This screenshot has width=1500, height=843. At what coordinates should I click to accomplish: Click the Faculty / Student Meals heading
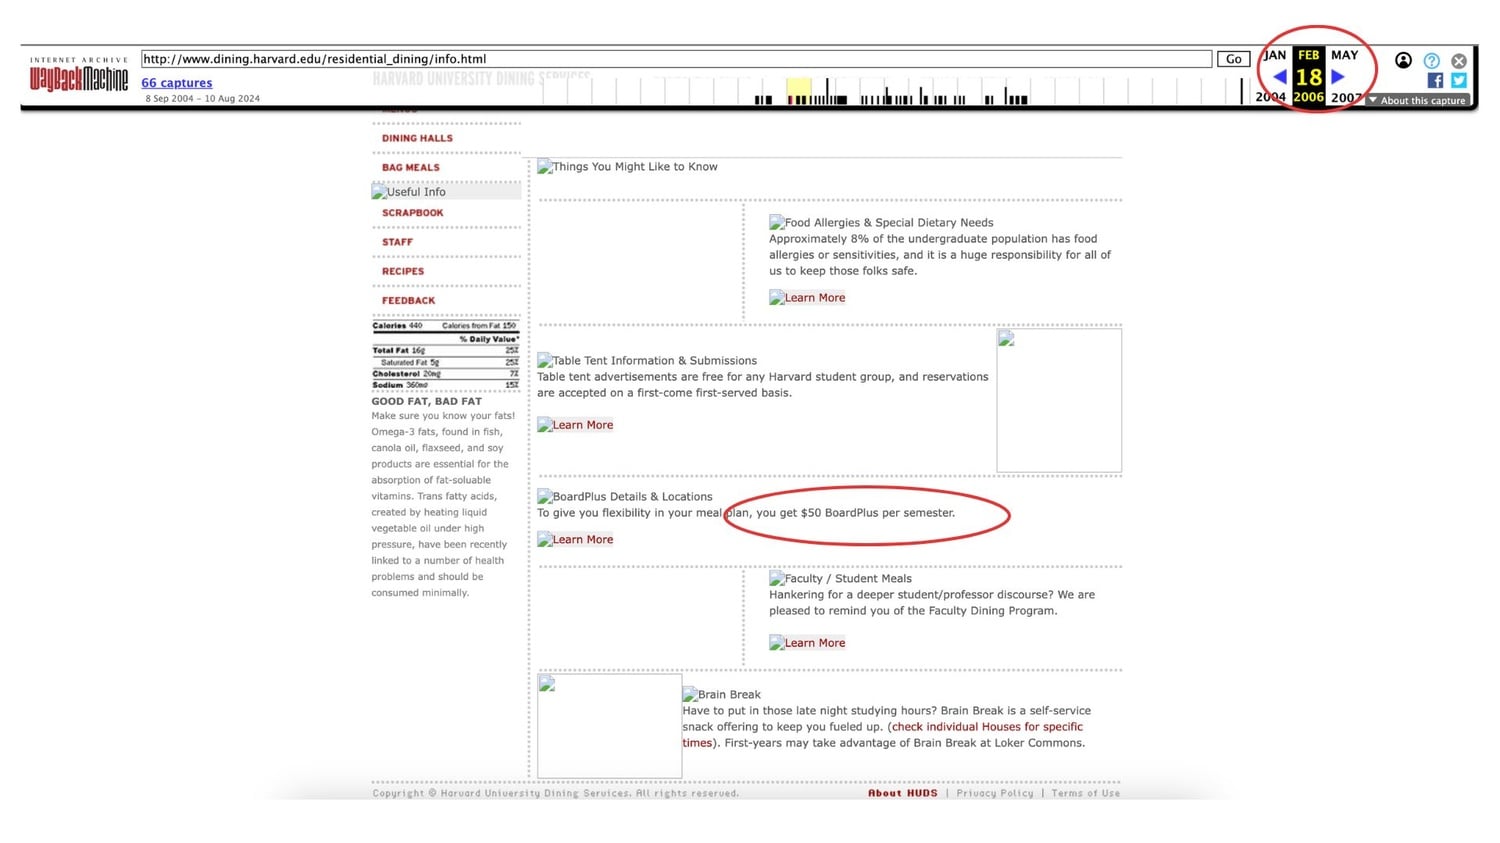click(x=840, y=579)
